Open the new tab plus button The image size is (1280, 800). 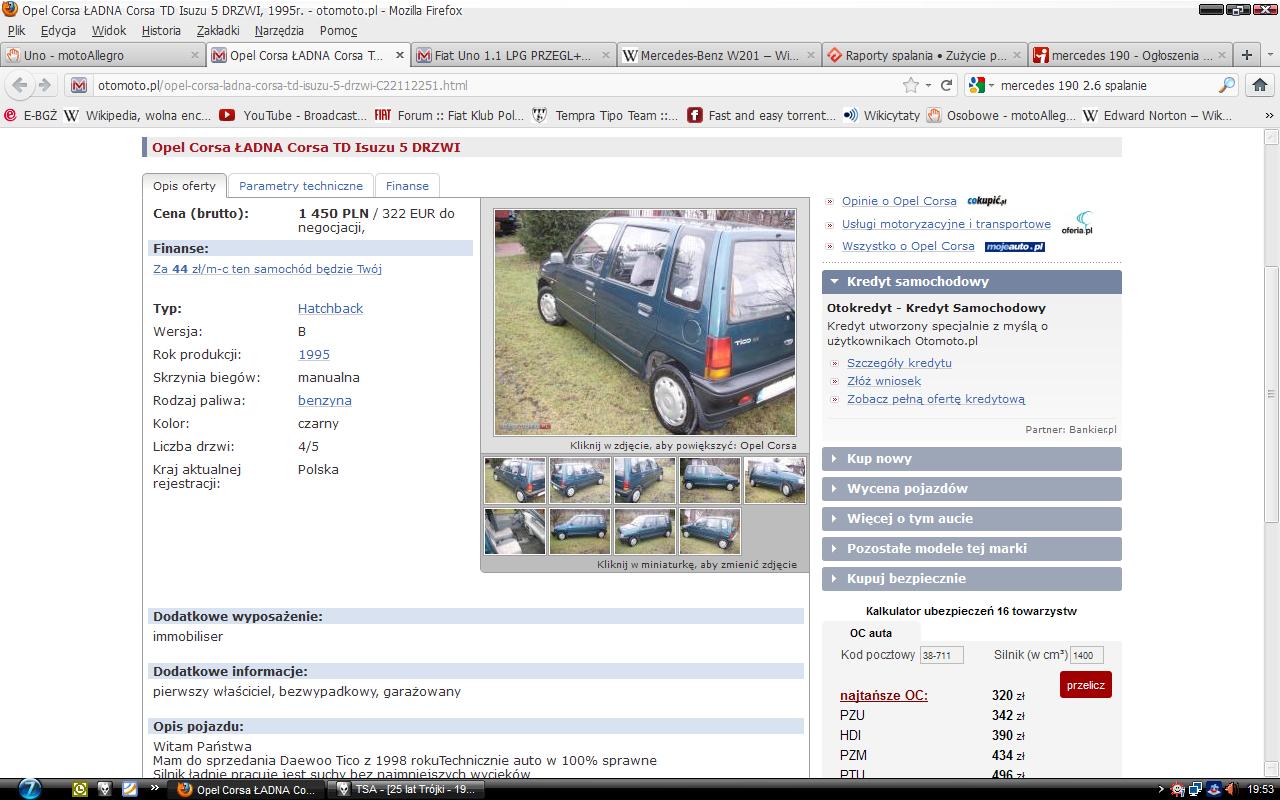coord(1247,55)
